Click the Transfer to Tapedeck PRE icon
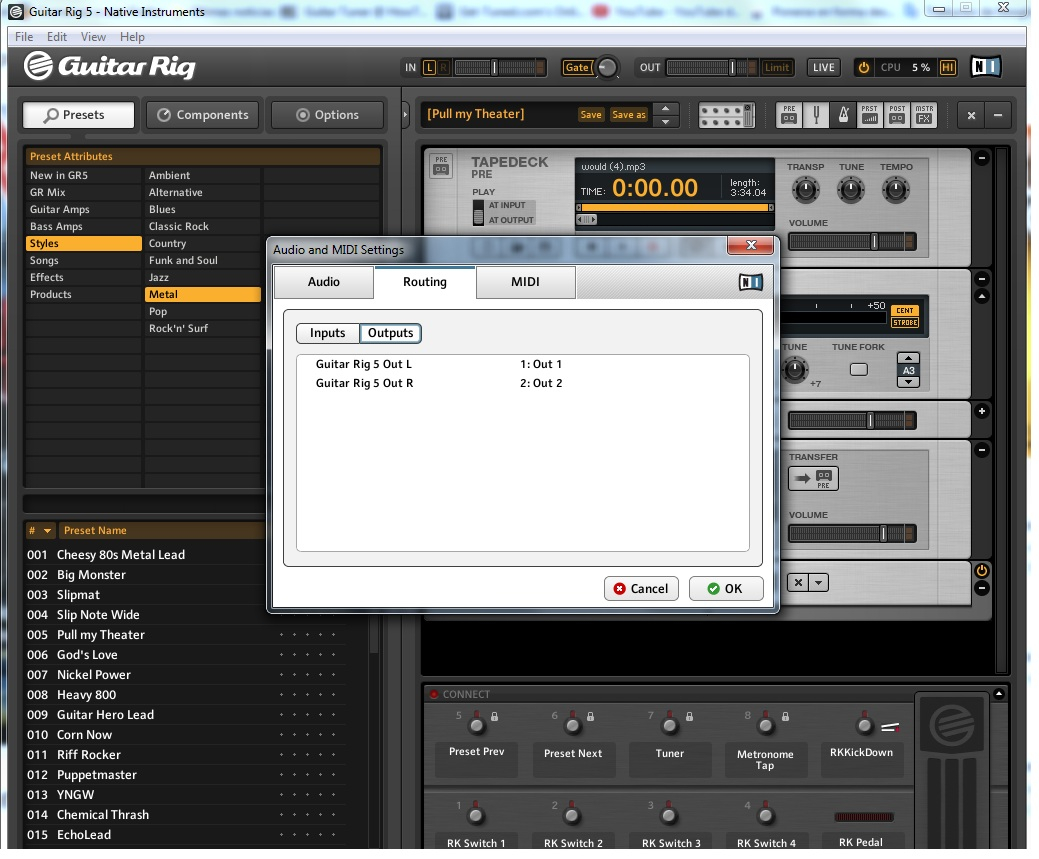Image resolution: width=1039 pixels, height=859 pixels. (x=813, y=479)
